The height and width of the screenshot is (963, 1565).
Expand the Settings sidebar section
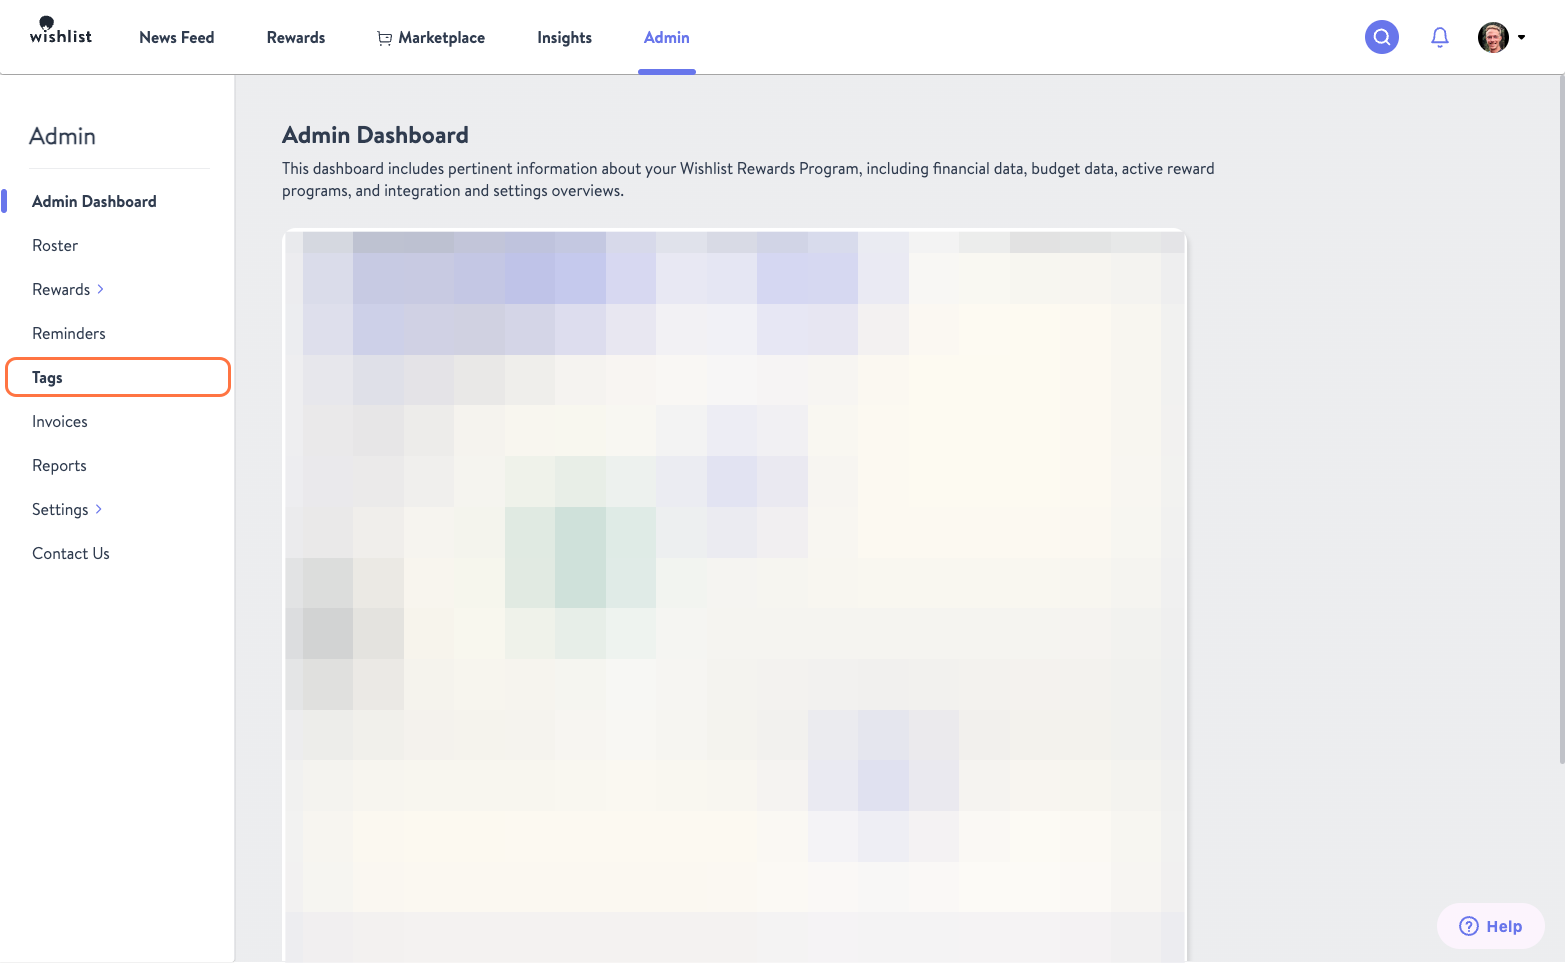coord(60,509)
